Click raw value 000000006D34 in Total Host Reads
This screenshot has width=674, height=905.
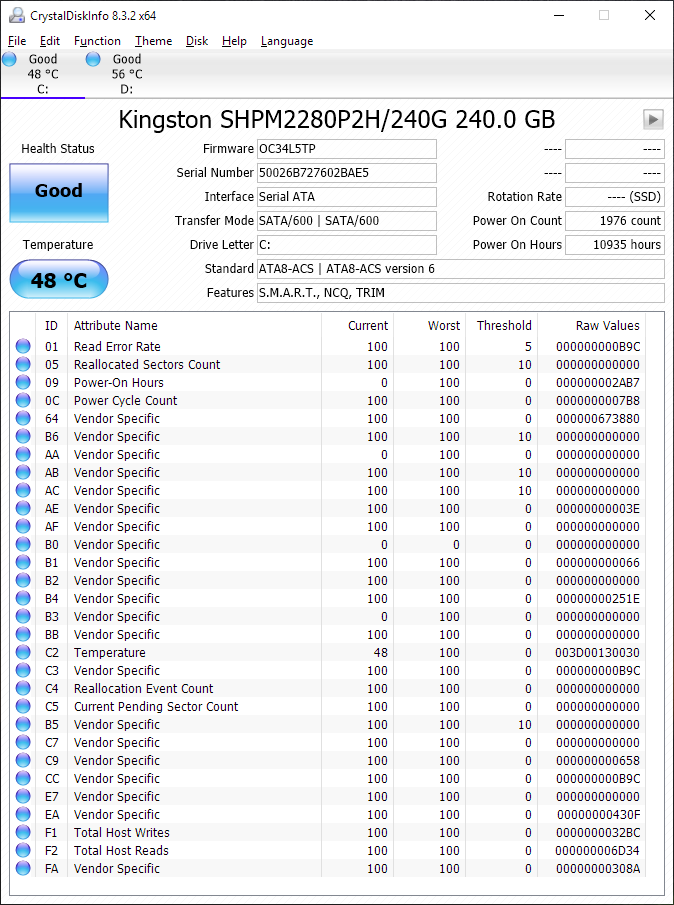(598, 850)
